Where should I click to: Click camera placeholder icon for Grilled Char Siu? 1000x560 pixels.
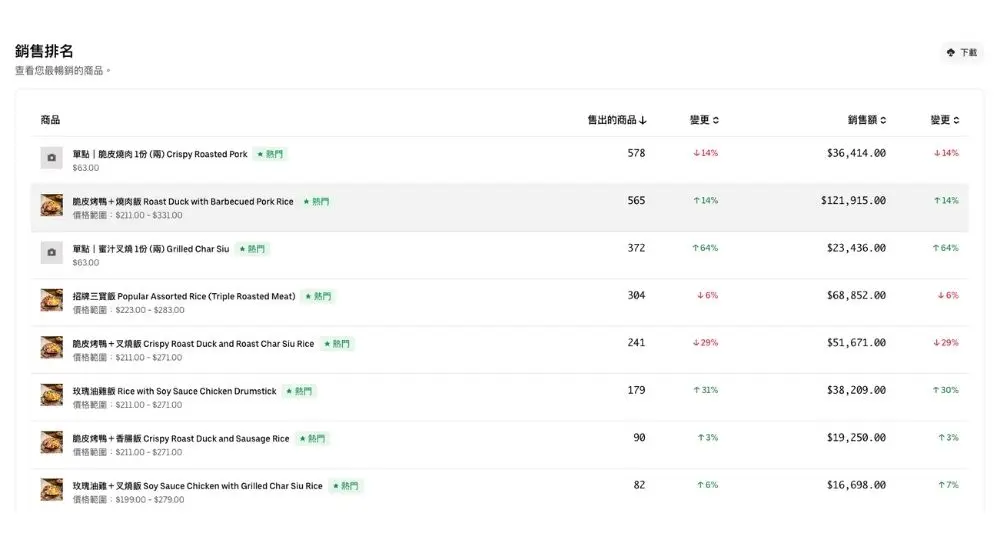[x=52, y=253]
